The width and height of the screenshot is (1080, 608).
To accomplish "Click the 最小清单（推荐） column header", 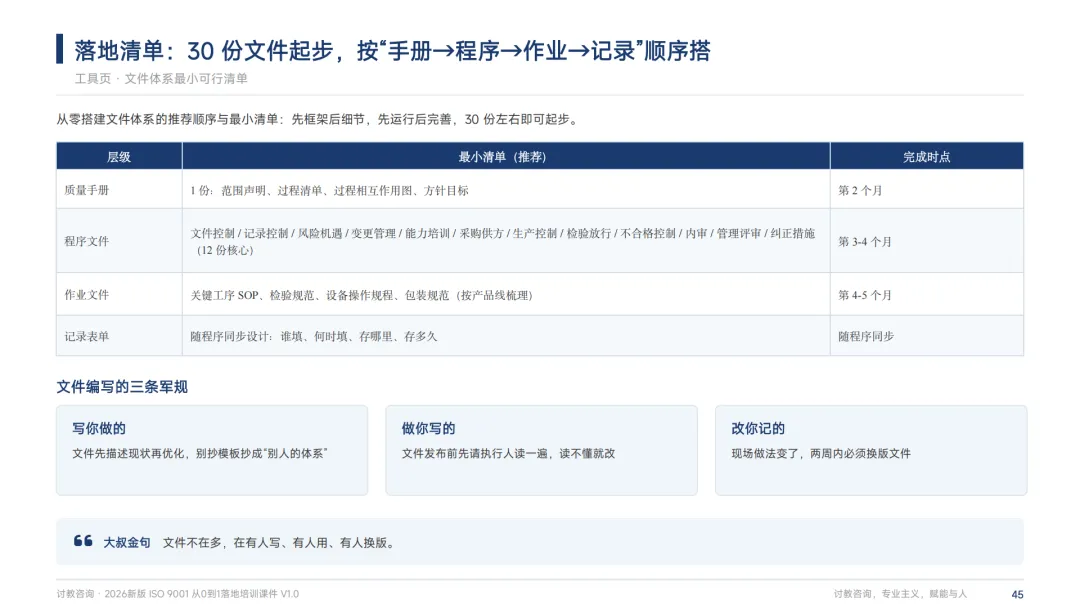I will [506, 156].
